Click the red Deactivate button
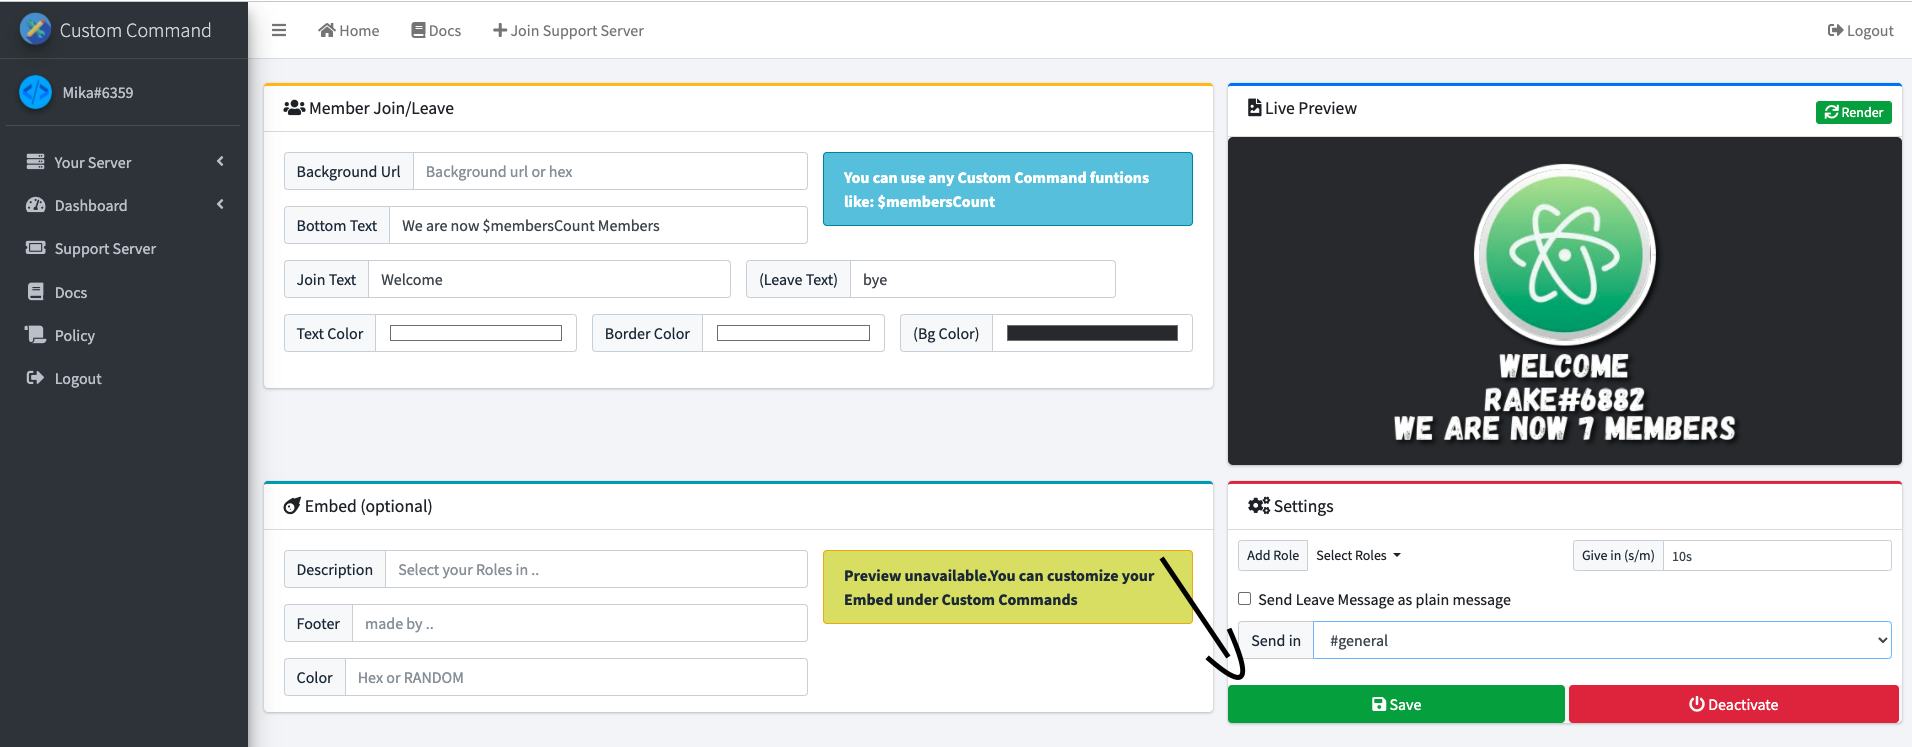 pos(1734,704)
